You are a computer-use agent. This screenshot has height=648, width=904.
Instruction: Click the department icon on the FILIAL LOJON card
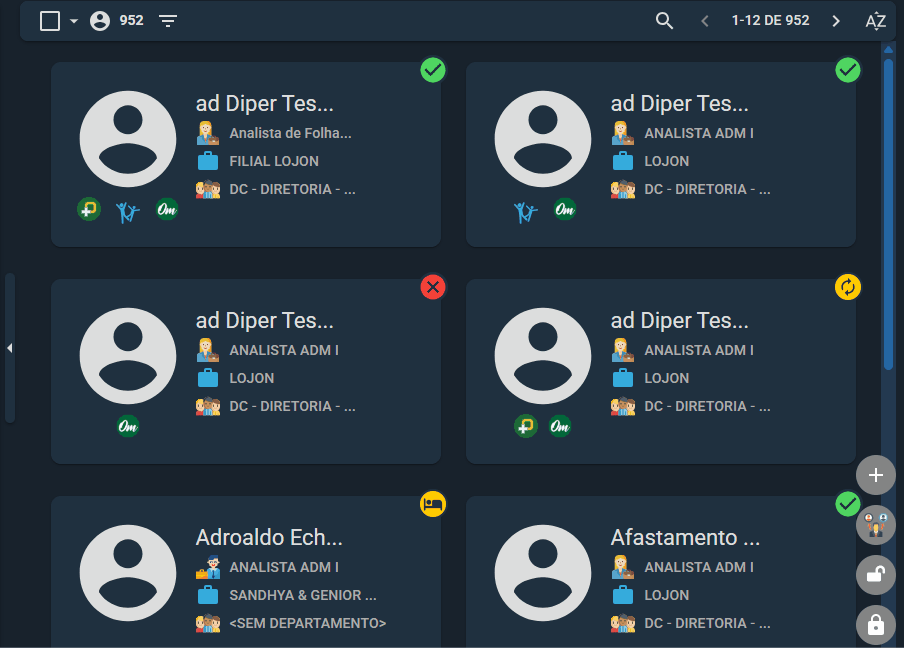tap(208, 189)
